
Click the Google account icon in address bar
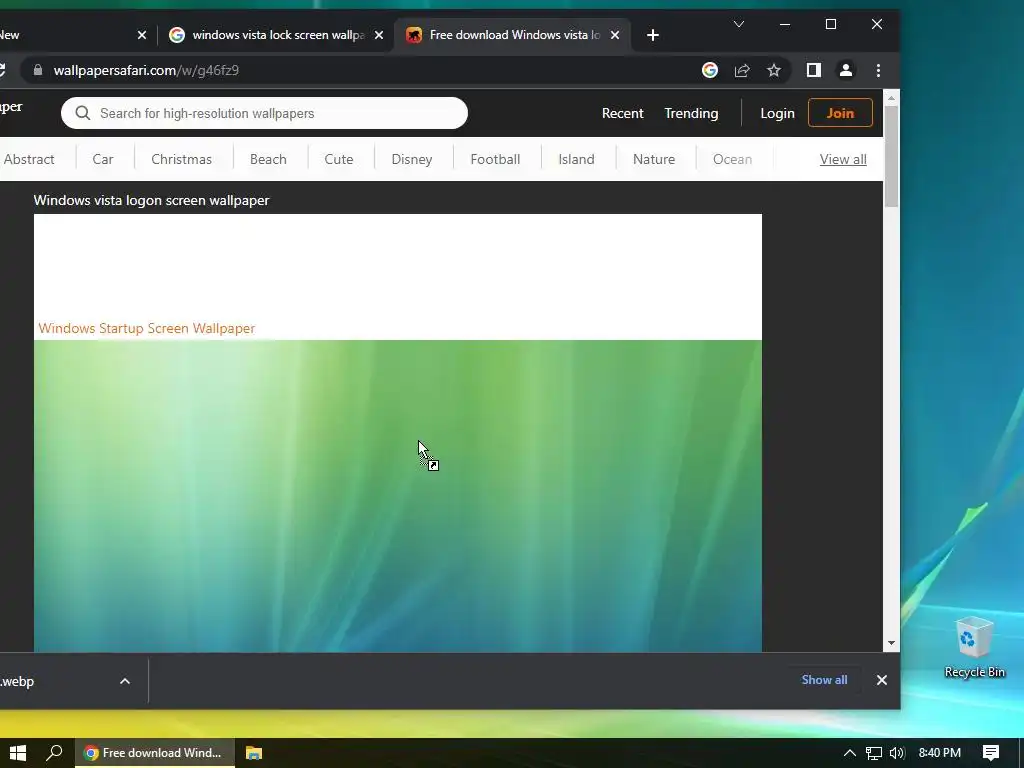(710, 70)
